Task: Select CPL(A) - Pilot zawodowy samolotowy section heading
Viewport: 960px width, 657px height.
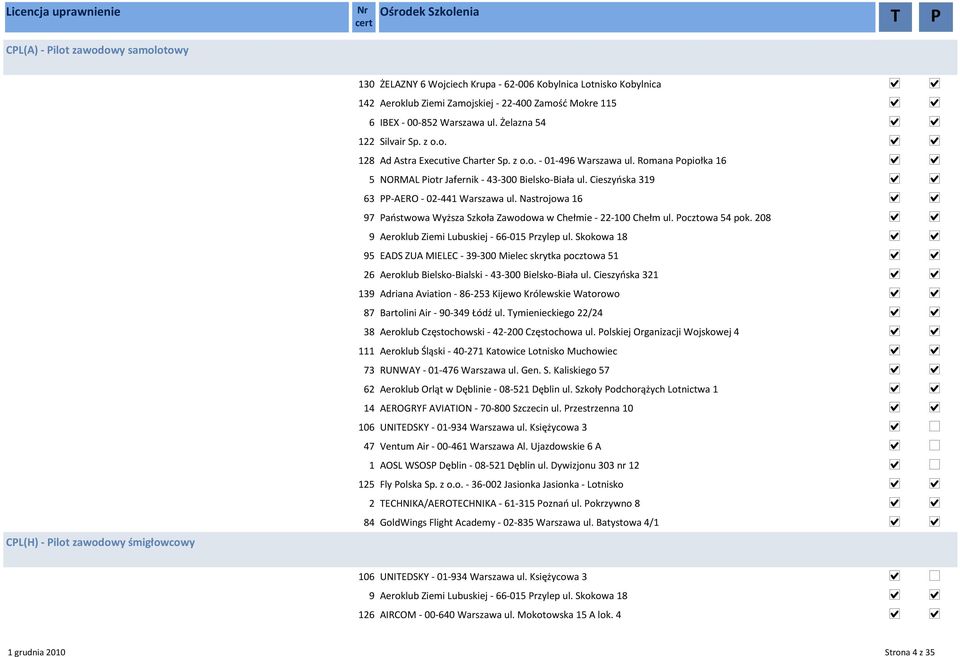Action: tap(97, 50)
